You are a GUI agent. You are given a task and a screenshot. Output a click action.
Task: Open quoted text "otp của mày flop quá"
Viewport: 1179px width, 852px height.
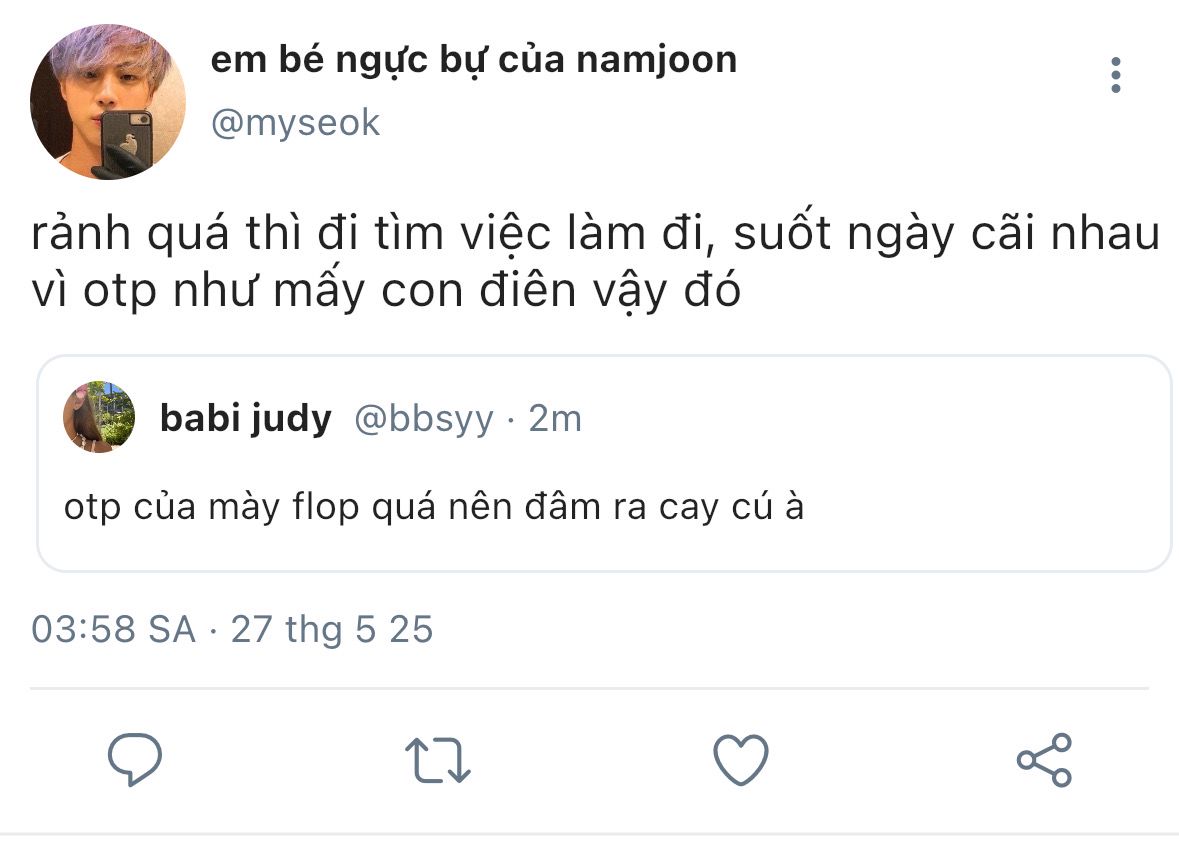(x=434, y=508)
